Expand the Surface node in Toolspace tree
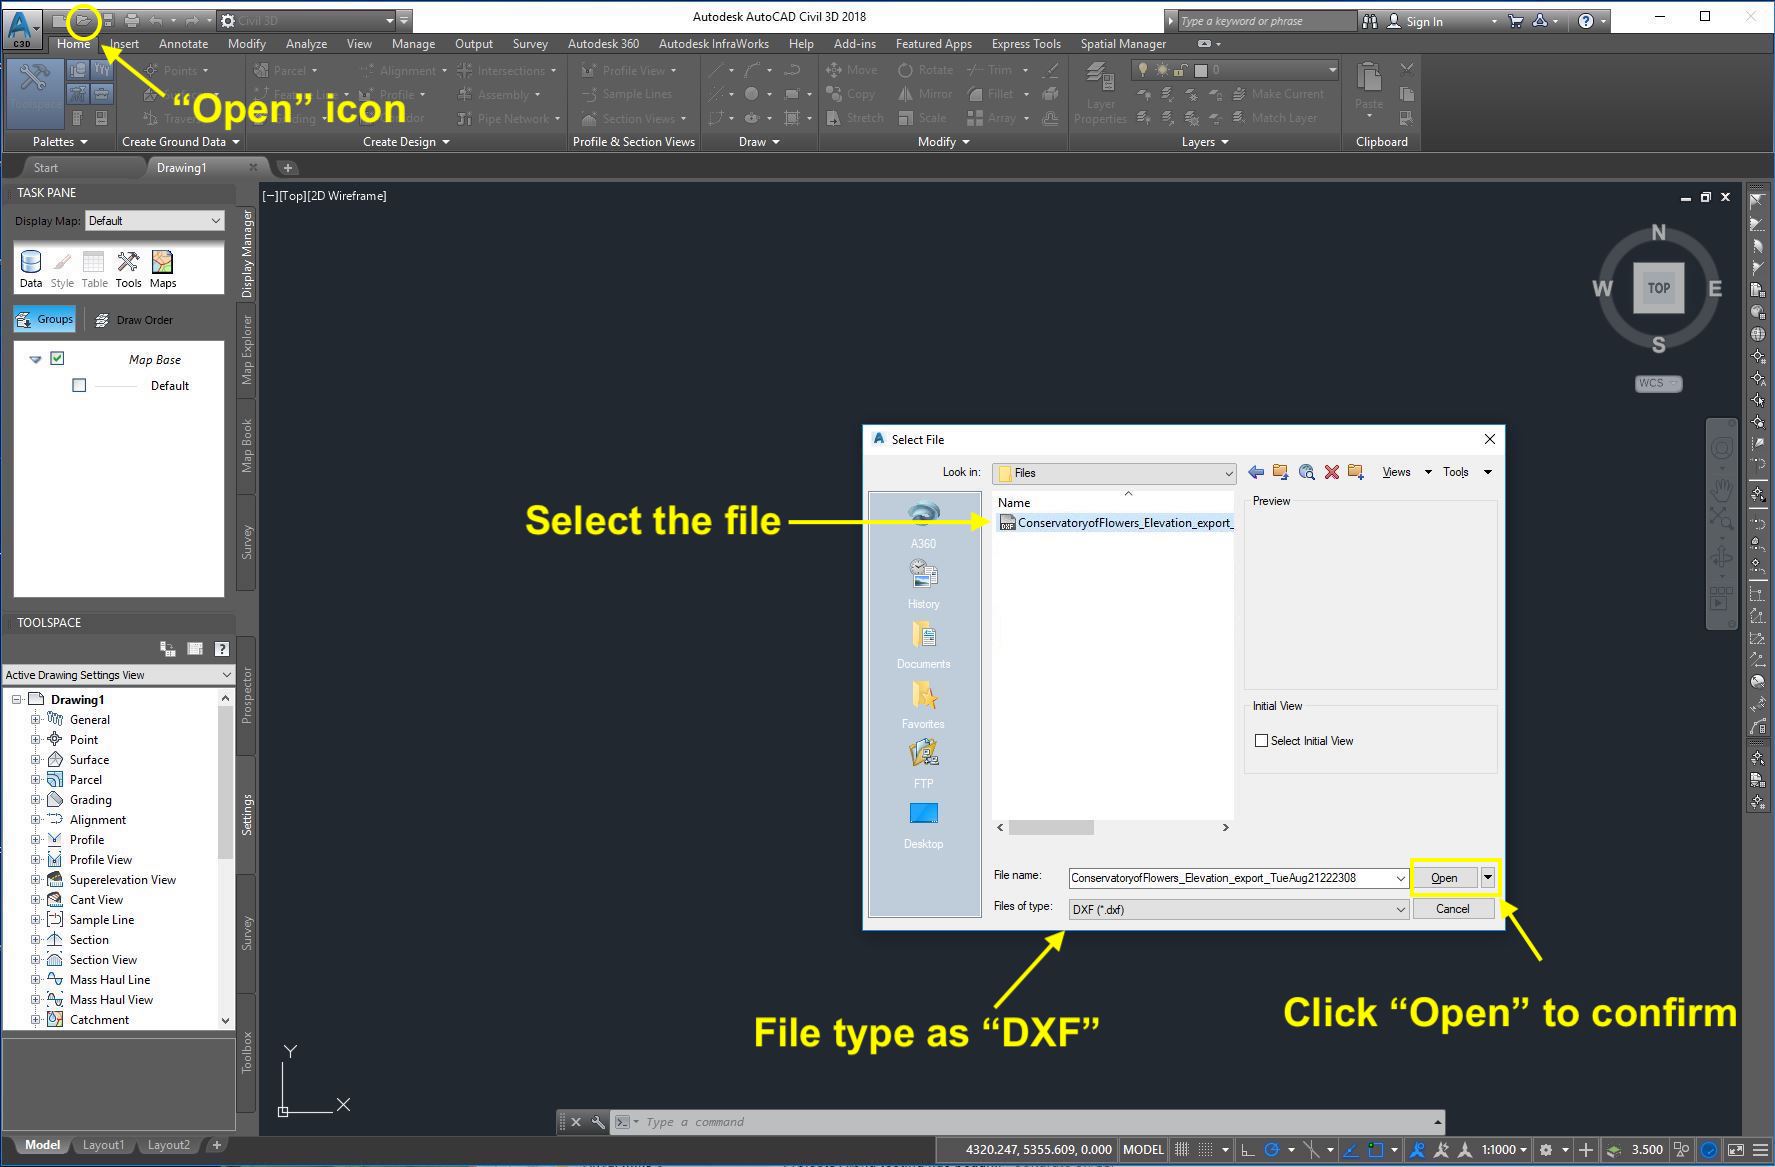Image resolution: width=1775 pixels, height=1167 pixels. (36, 759)
